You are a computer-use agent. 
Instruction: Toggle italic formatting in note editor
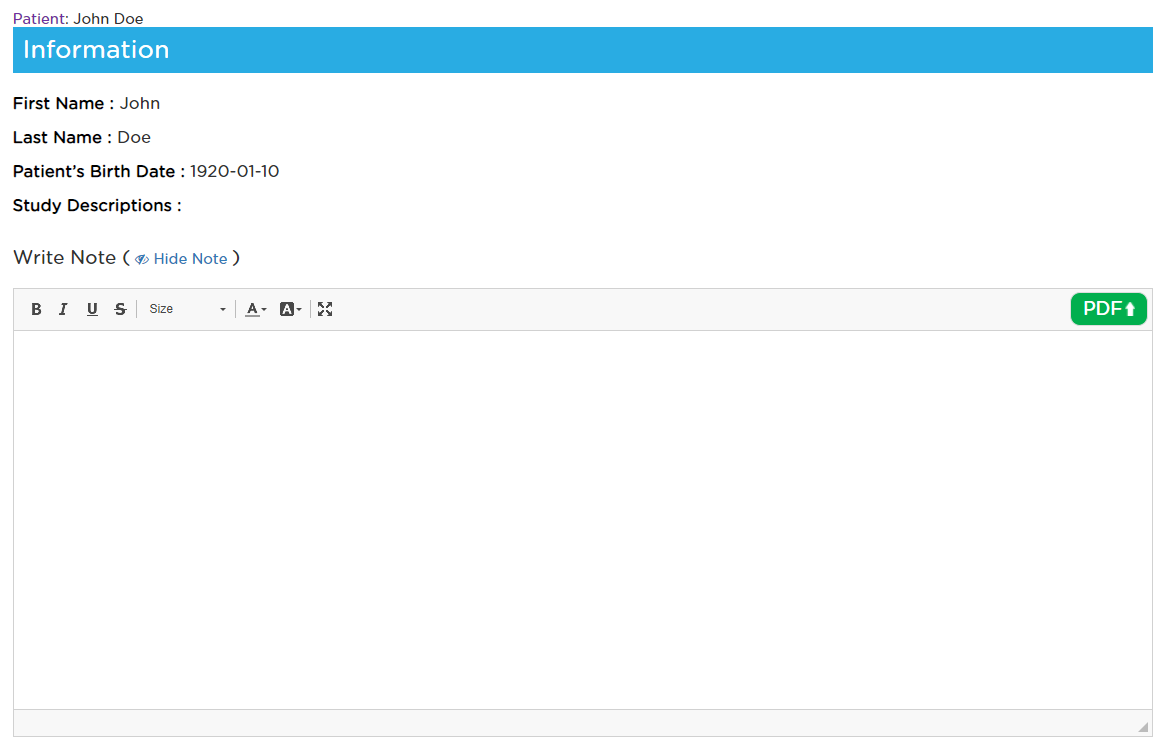click(64, 309)
